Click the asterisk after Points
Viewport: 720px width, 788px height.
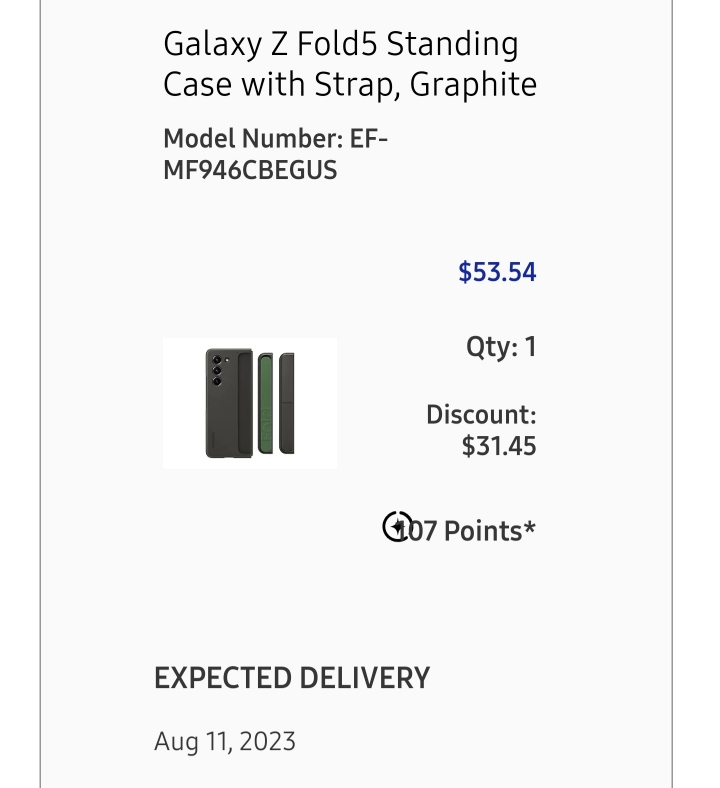tap(530, 527)
